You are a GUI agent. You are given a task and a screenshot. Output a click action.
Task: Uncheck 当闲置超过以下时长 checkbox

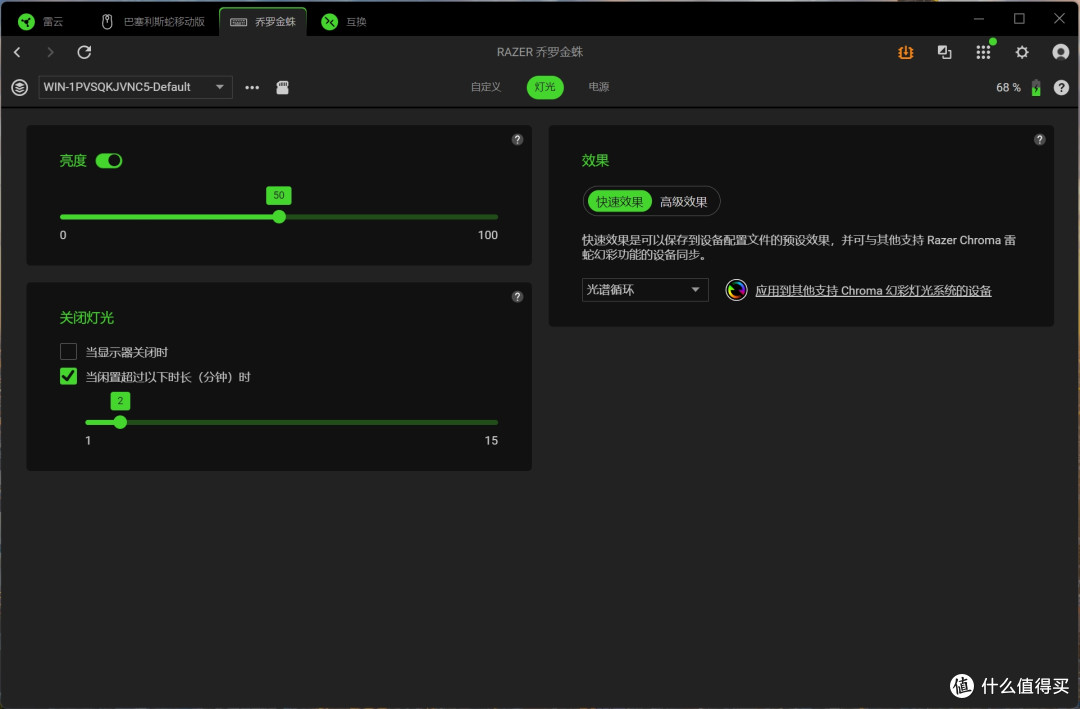[x=68, y=376]
